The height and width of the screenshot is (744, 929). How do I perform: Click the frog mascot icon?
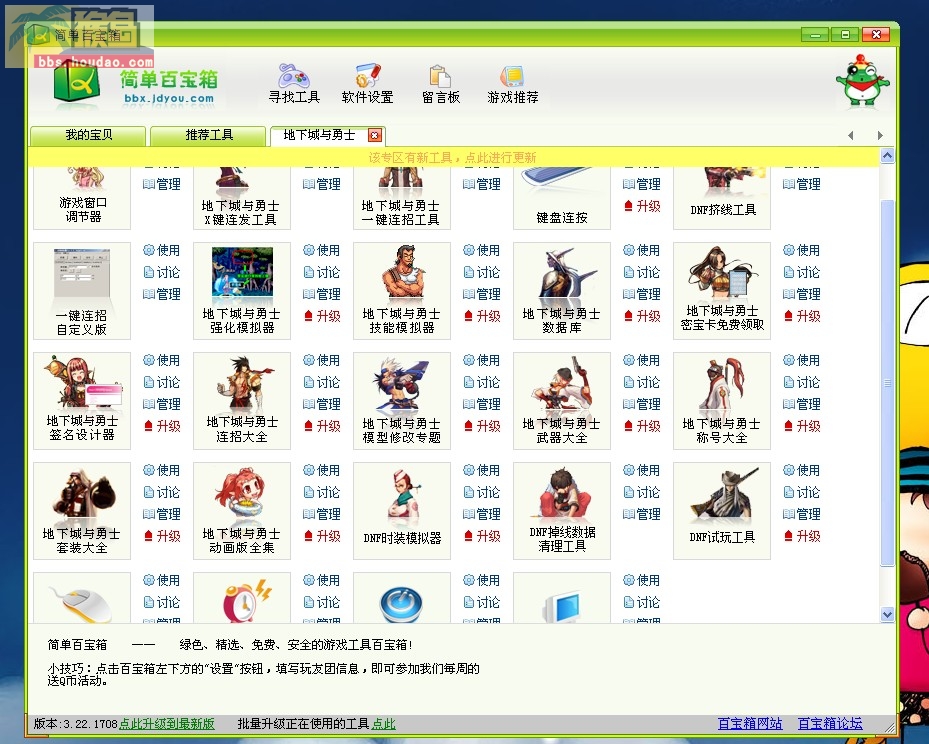pyautogui.click(x=863, y=81)
